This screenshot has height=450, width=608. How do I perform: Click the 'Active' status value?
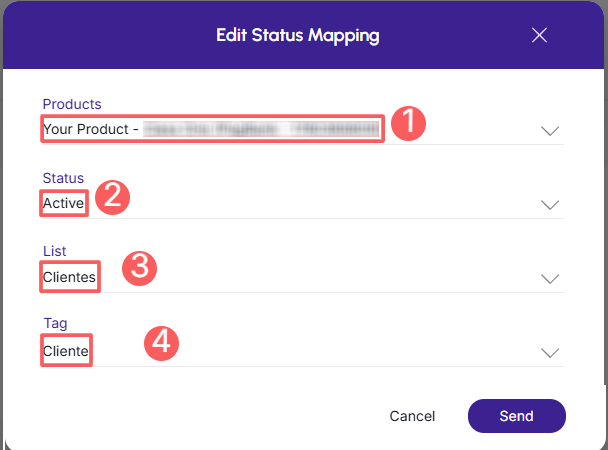(x=63, y=203)
